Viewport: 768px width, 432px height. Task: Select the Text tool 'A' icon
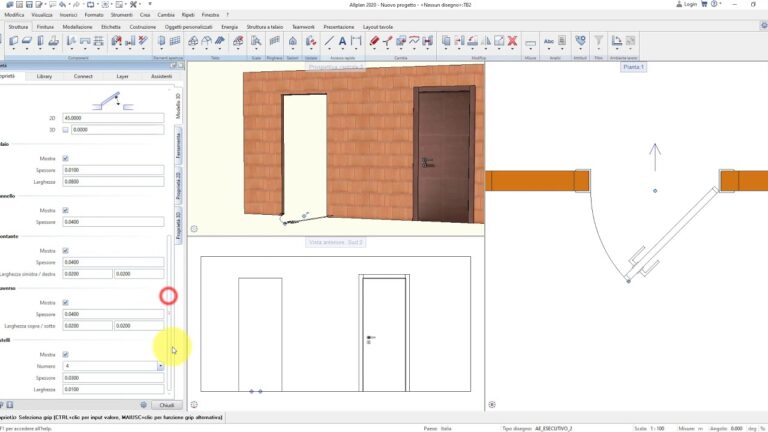click(342, 41)
